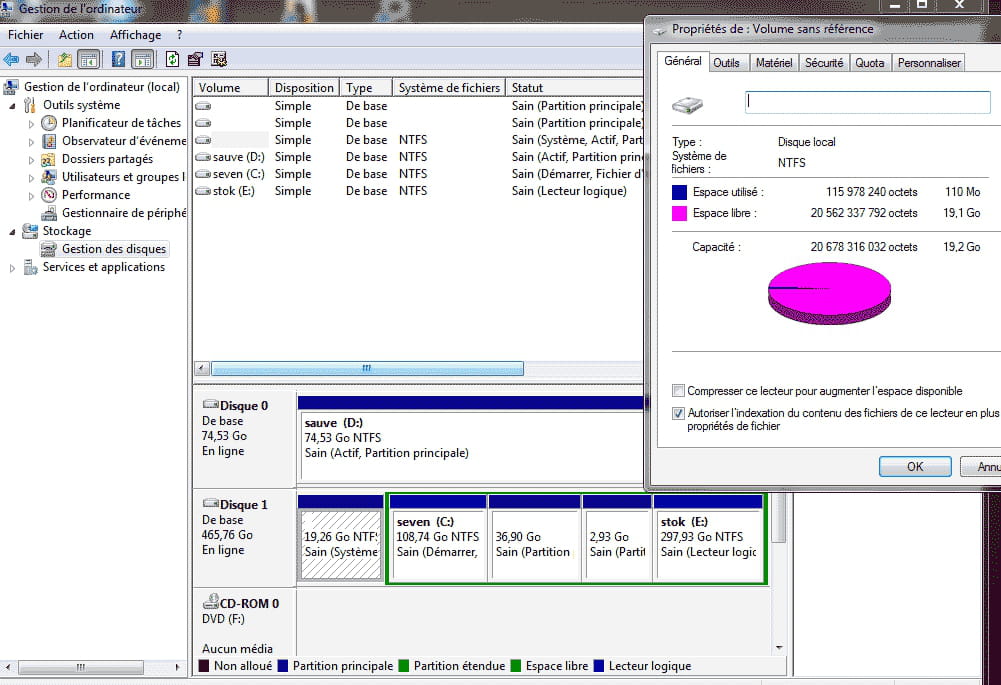Screen dimensions: 1001x685
Task: Click the drive icon of stok (E:) row
Action: [203, 191]
